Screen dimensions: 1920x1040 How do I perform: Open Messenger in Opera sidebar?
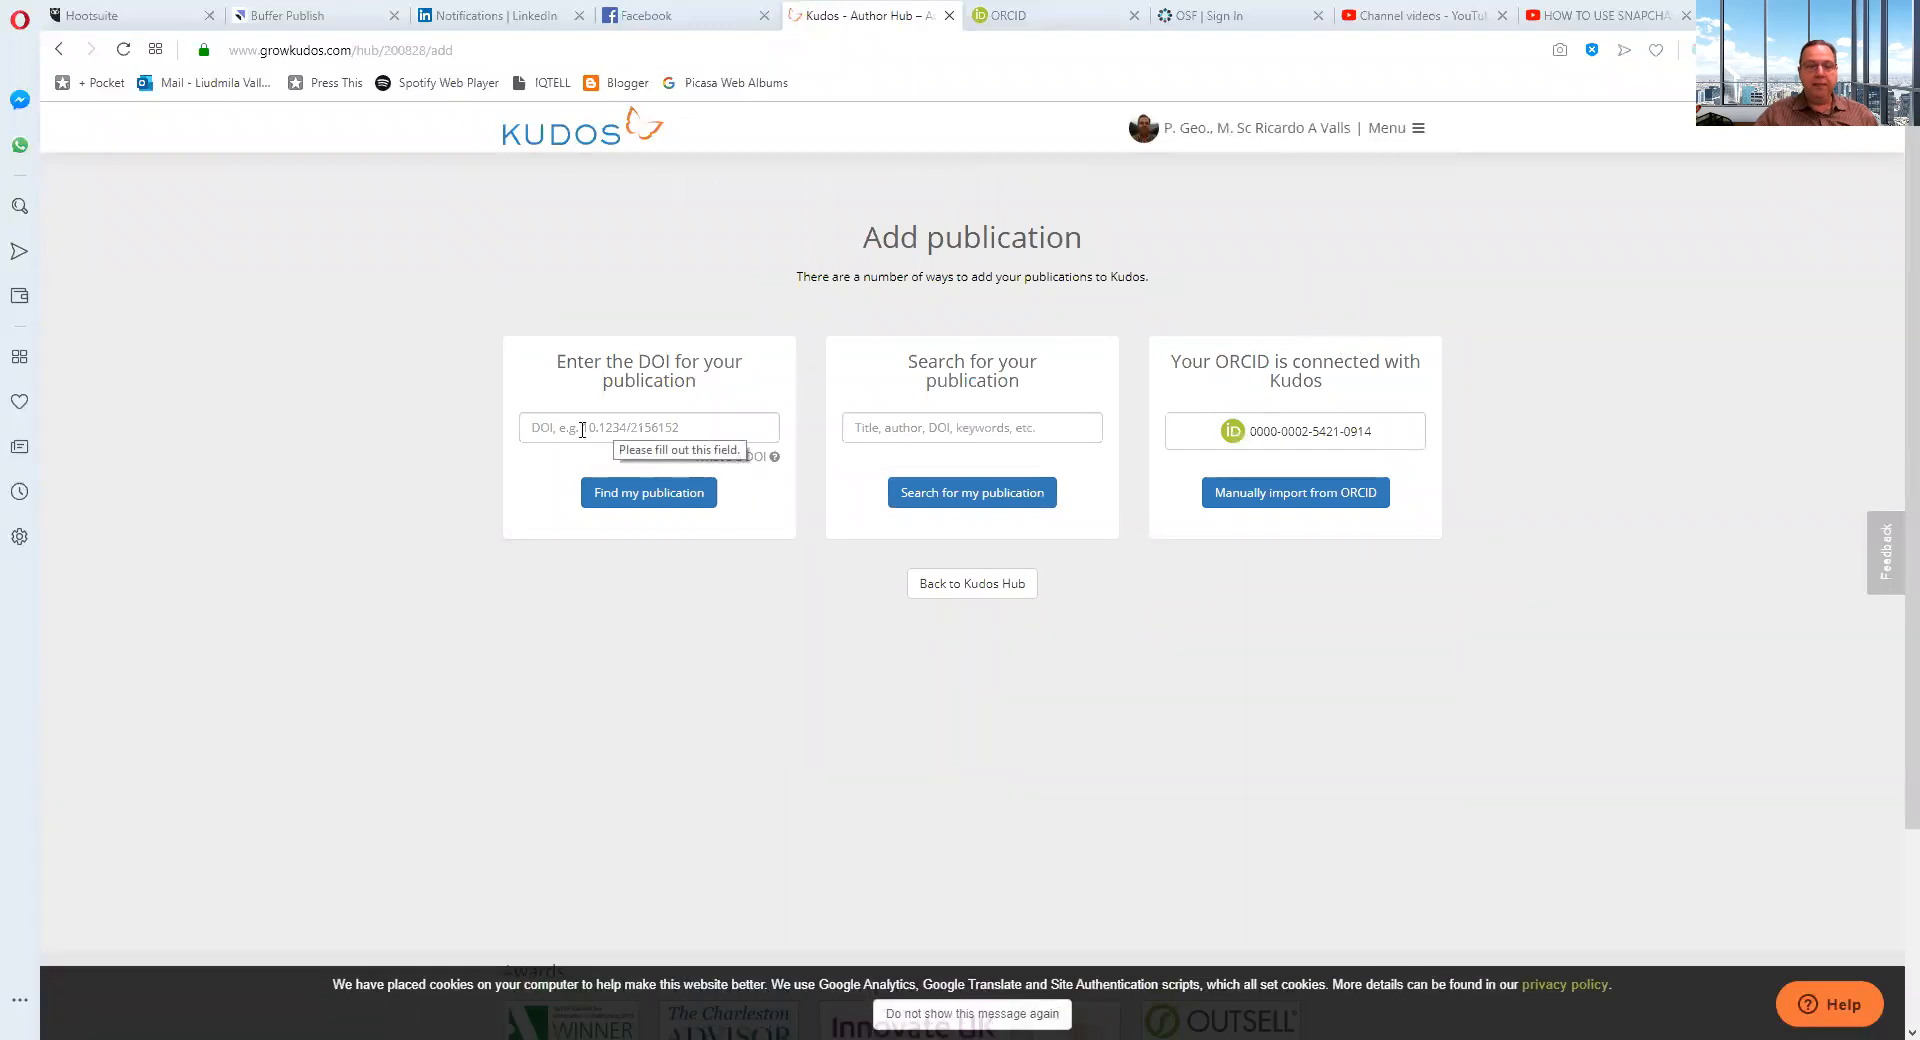click(20, 100)
